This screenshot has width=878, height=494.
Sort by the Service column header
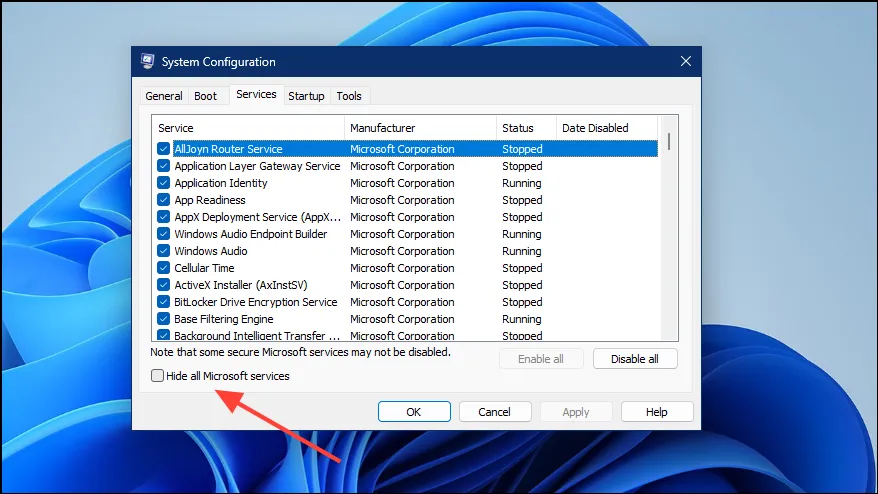click(x=248, y=128)
